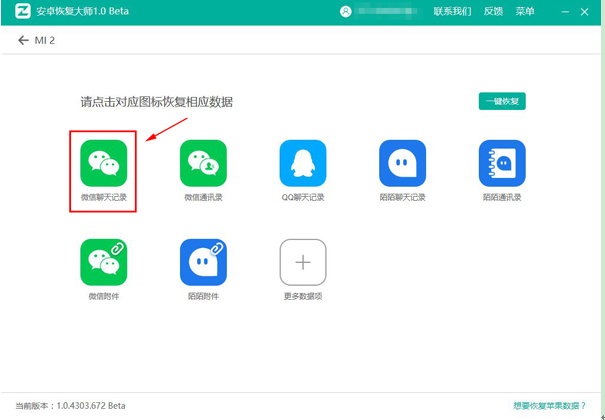Screen dimensions: 605x420
Task: Open the 联系我们 menu item
Action: click(452, 12)
